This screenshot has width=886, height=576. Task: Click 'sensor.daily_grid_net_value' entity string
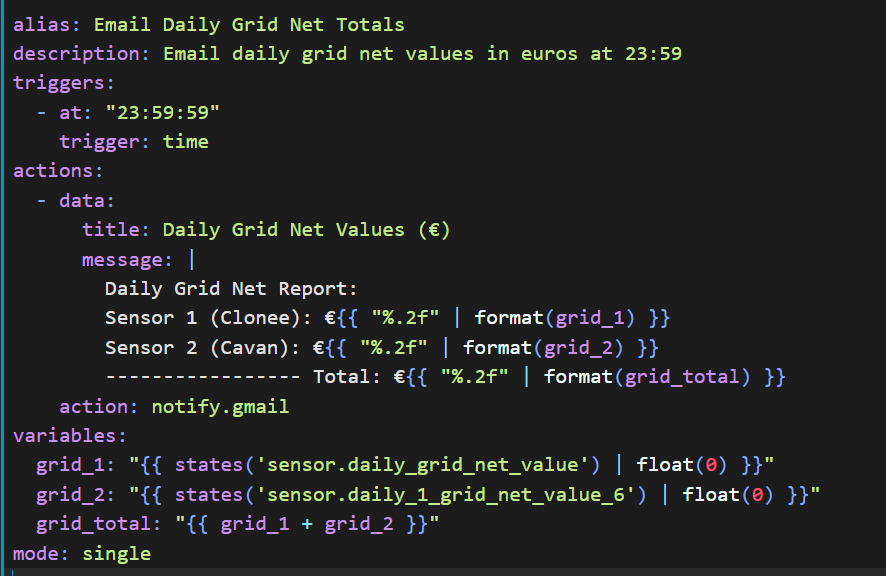click(x=423, y=465)
